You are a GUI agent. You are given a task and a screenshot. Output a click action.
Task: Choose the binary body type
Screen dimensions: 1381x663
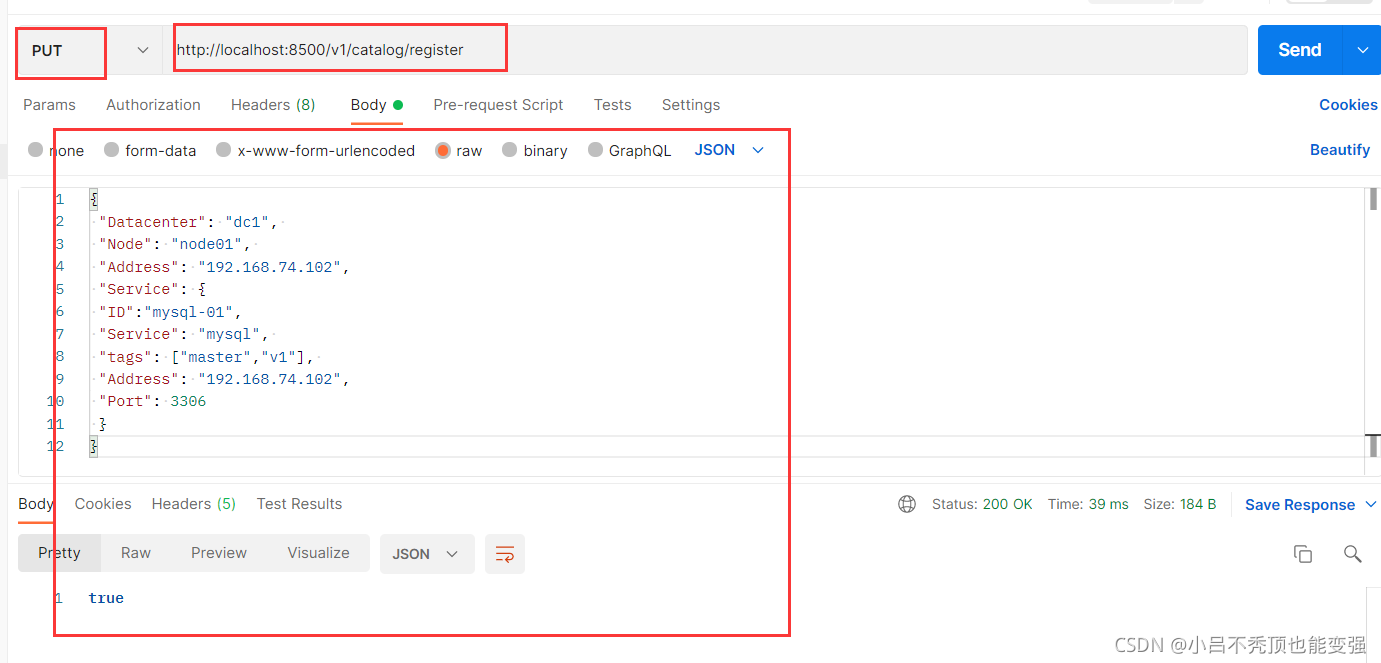point(534,150)
